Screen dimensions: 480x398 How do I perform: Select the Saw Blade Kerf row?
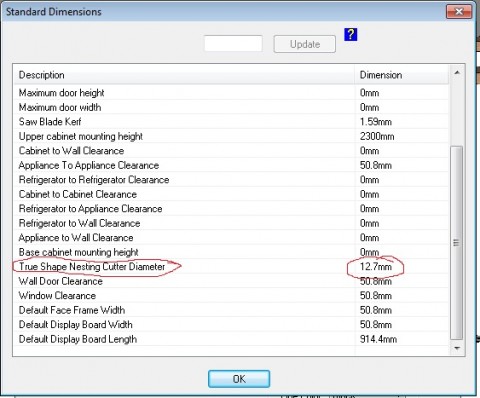pyautogui.click(x=232, y=122)
